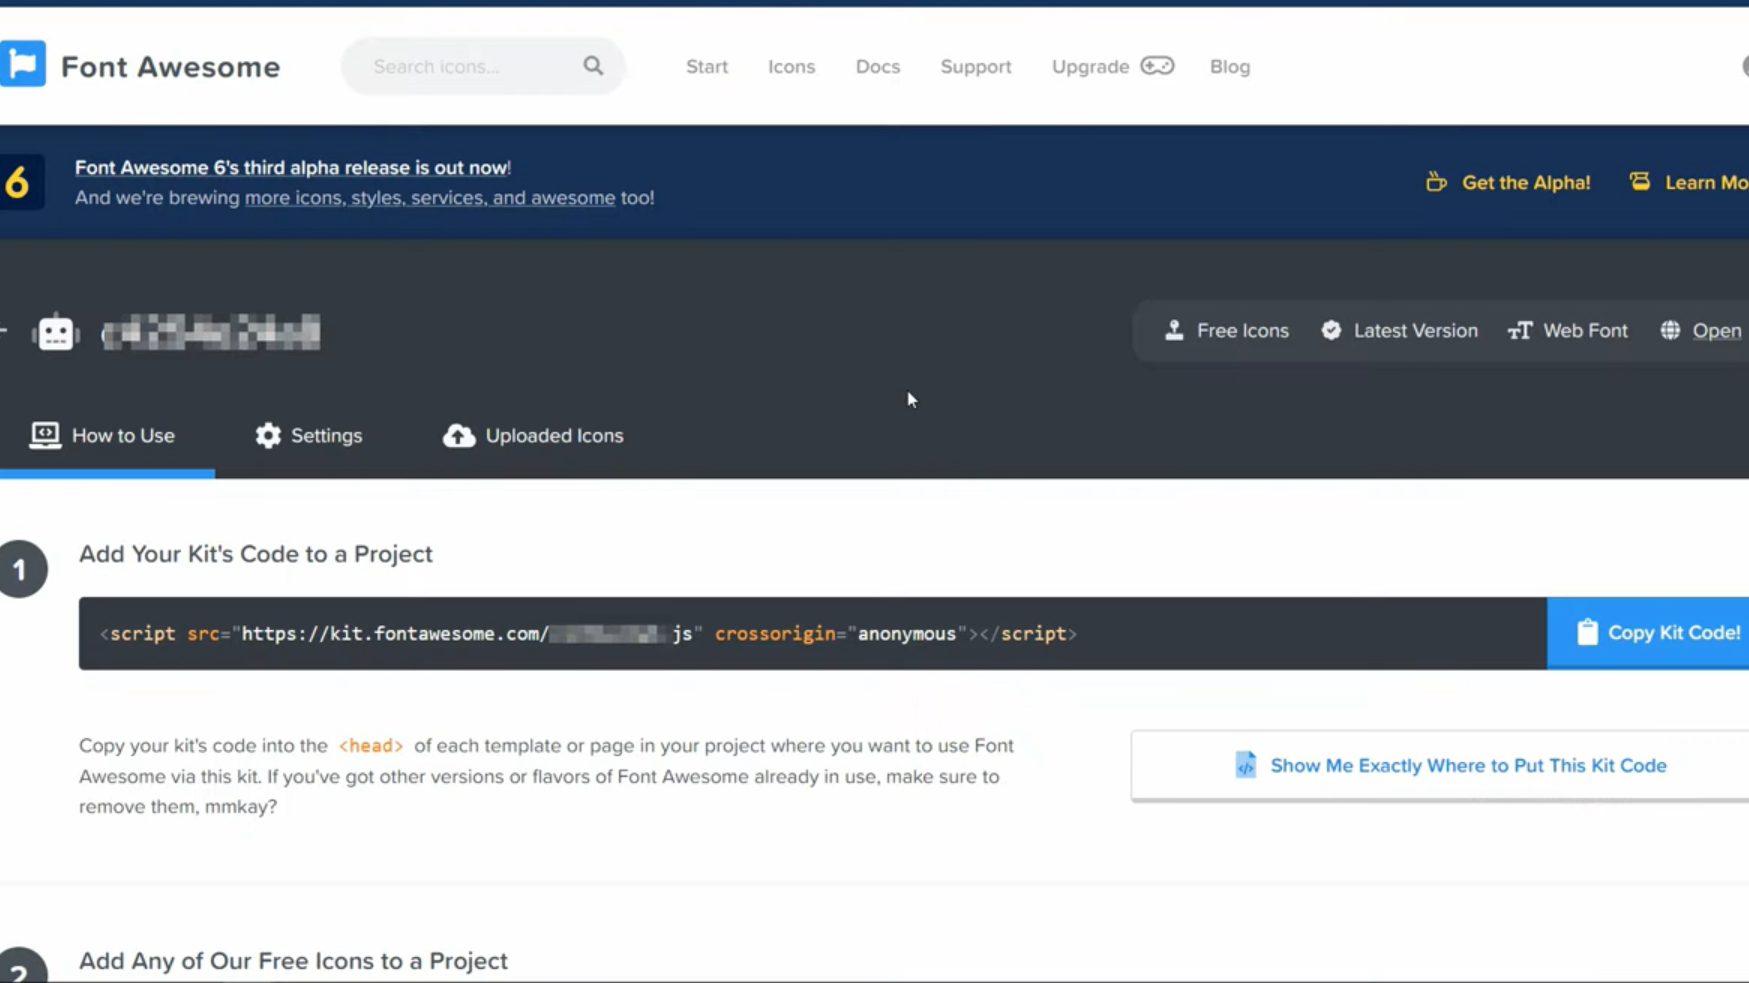Image resolution: width=1749 pixels, height=983 pixels.
Task: Click the Font Awesome wordmark
Action: 171,66
